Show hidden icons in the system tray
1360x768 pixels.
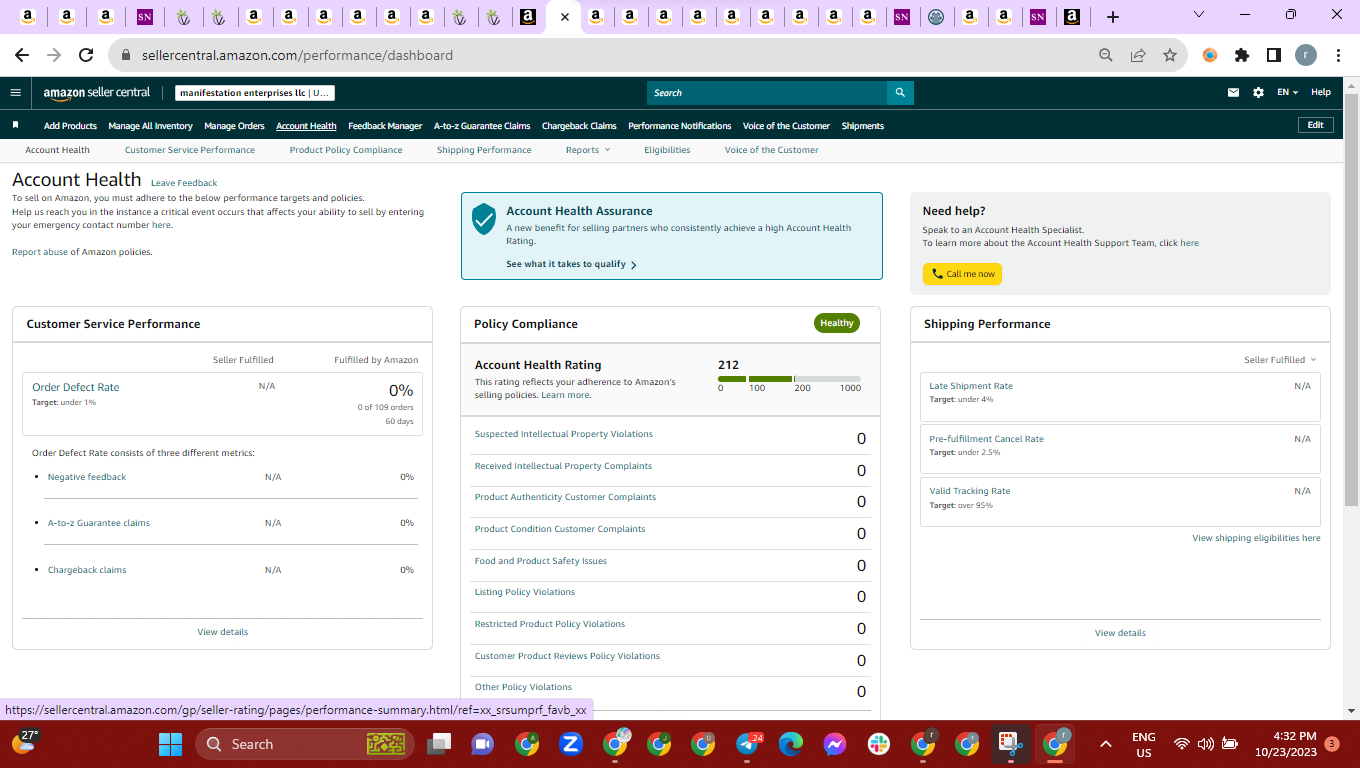coord(1105,744)
